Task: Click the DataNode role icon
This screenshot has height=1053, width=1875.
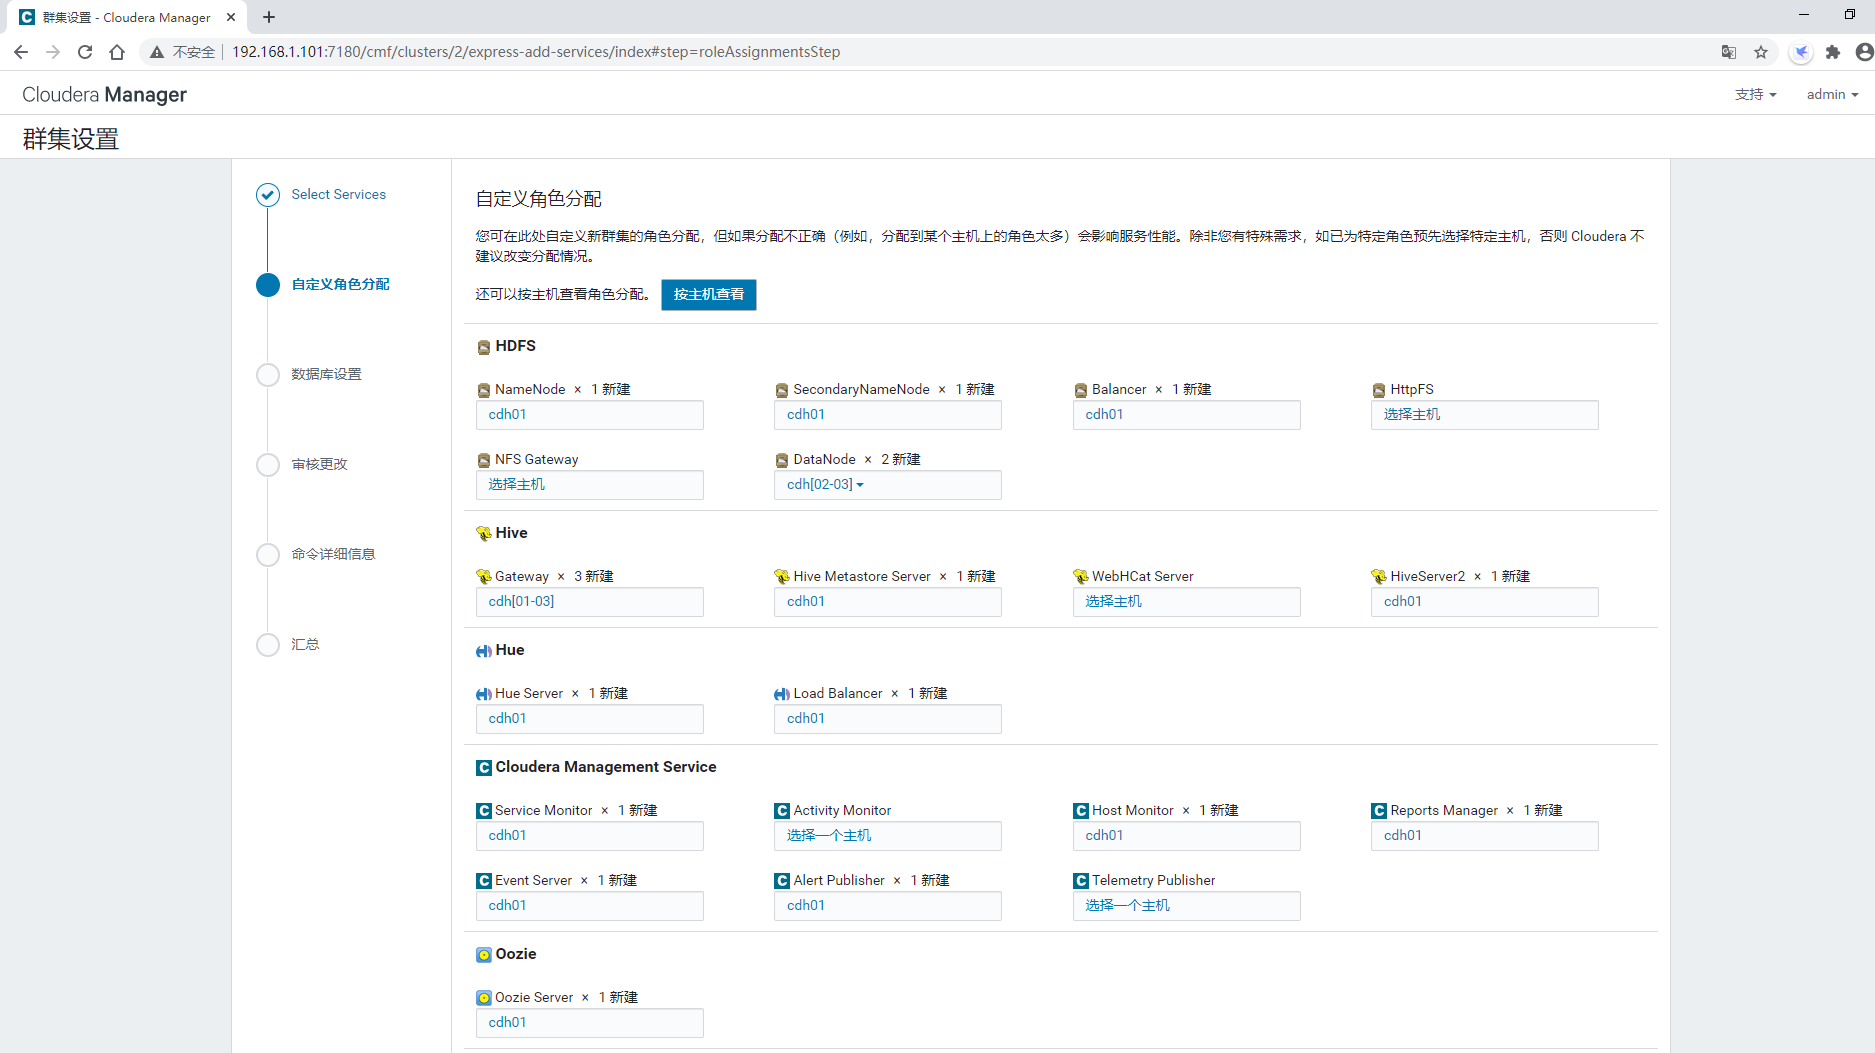Action: pos(782,460)
